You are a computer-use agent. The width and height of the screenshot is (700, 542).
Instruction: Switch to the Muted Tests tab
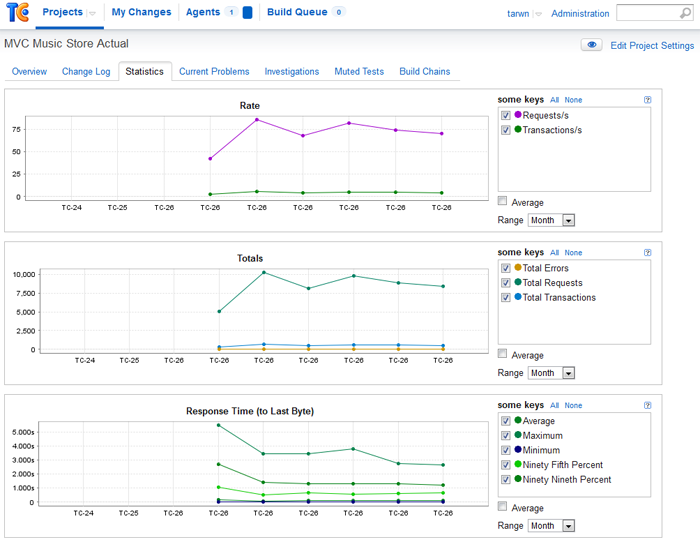coord(359,71)
